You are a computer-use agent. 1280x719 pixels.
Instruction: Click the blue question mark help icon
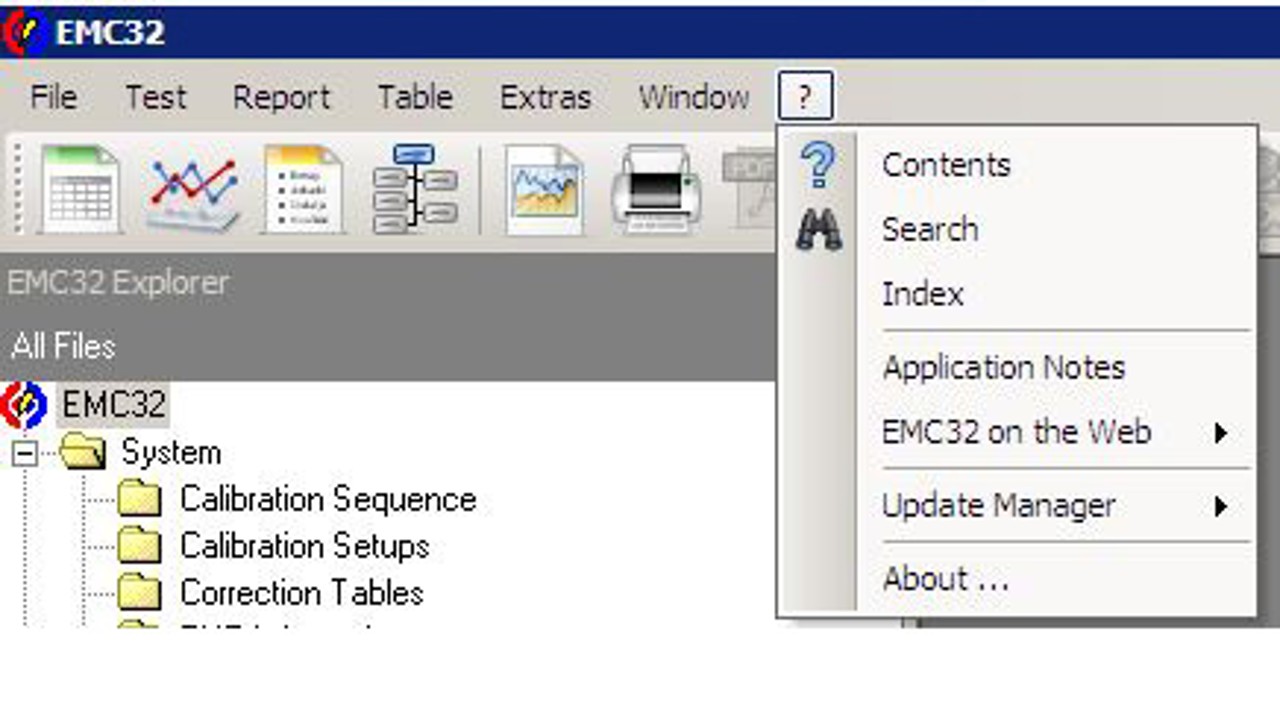click(818, 165)
